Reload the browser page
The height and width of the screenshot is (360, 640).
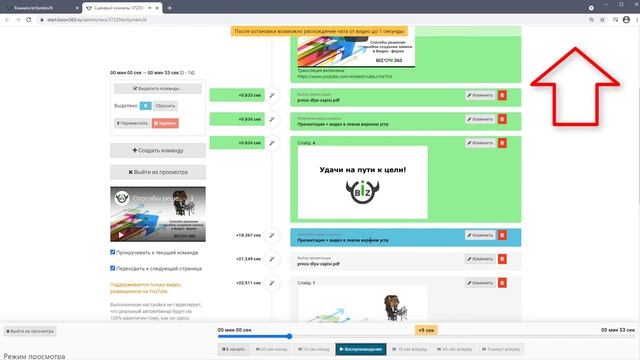(x=29, y=20)
